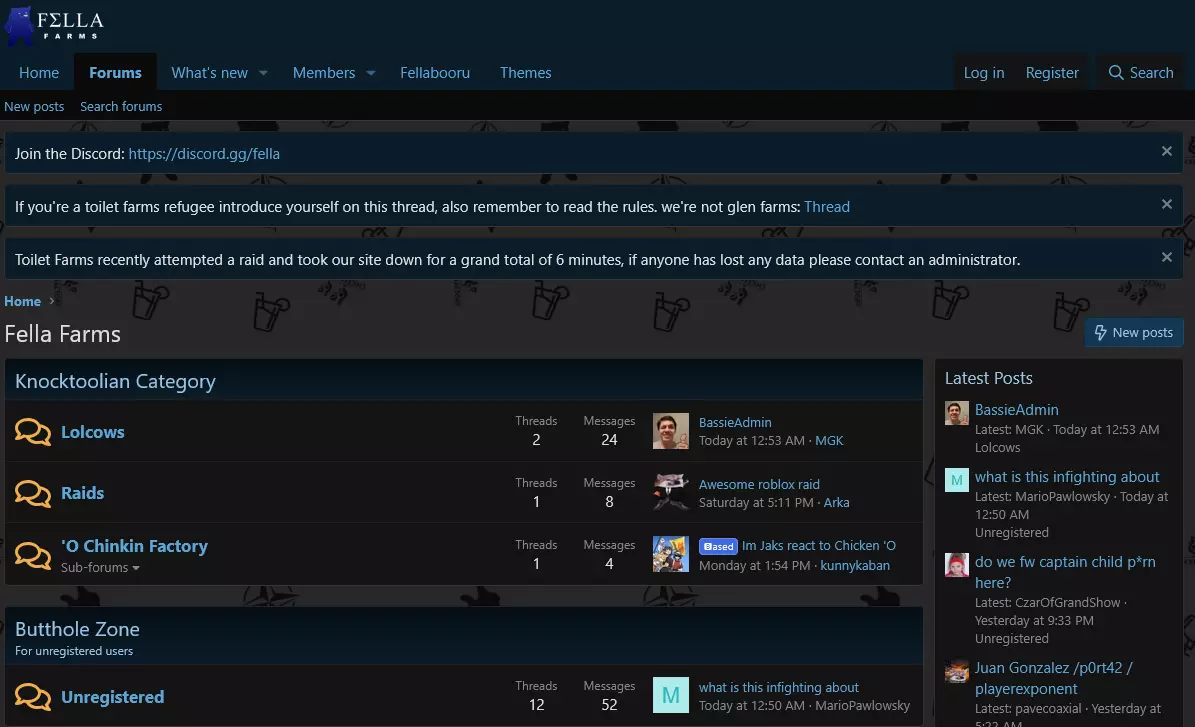Click the Based prefix label
Image resolution: width=1195 pixels, height=727 pixels.
tap(718, 546)
